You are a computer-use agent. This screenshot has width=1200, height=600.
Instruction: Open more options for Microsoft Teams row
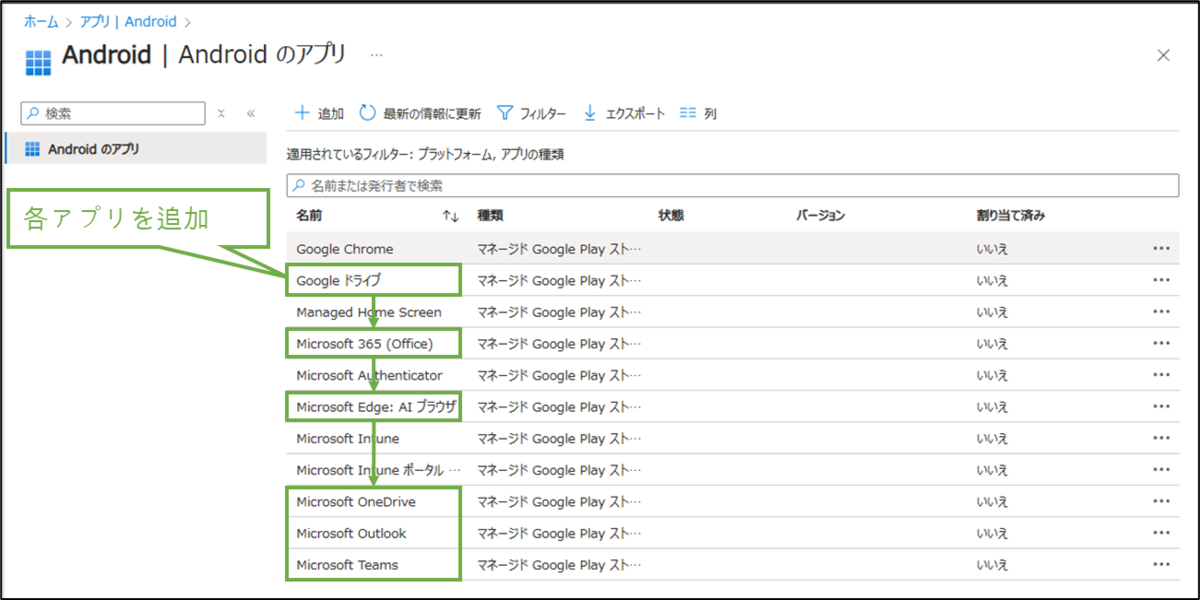tap(1161, 565)
